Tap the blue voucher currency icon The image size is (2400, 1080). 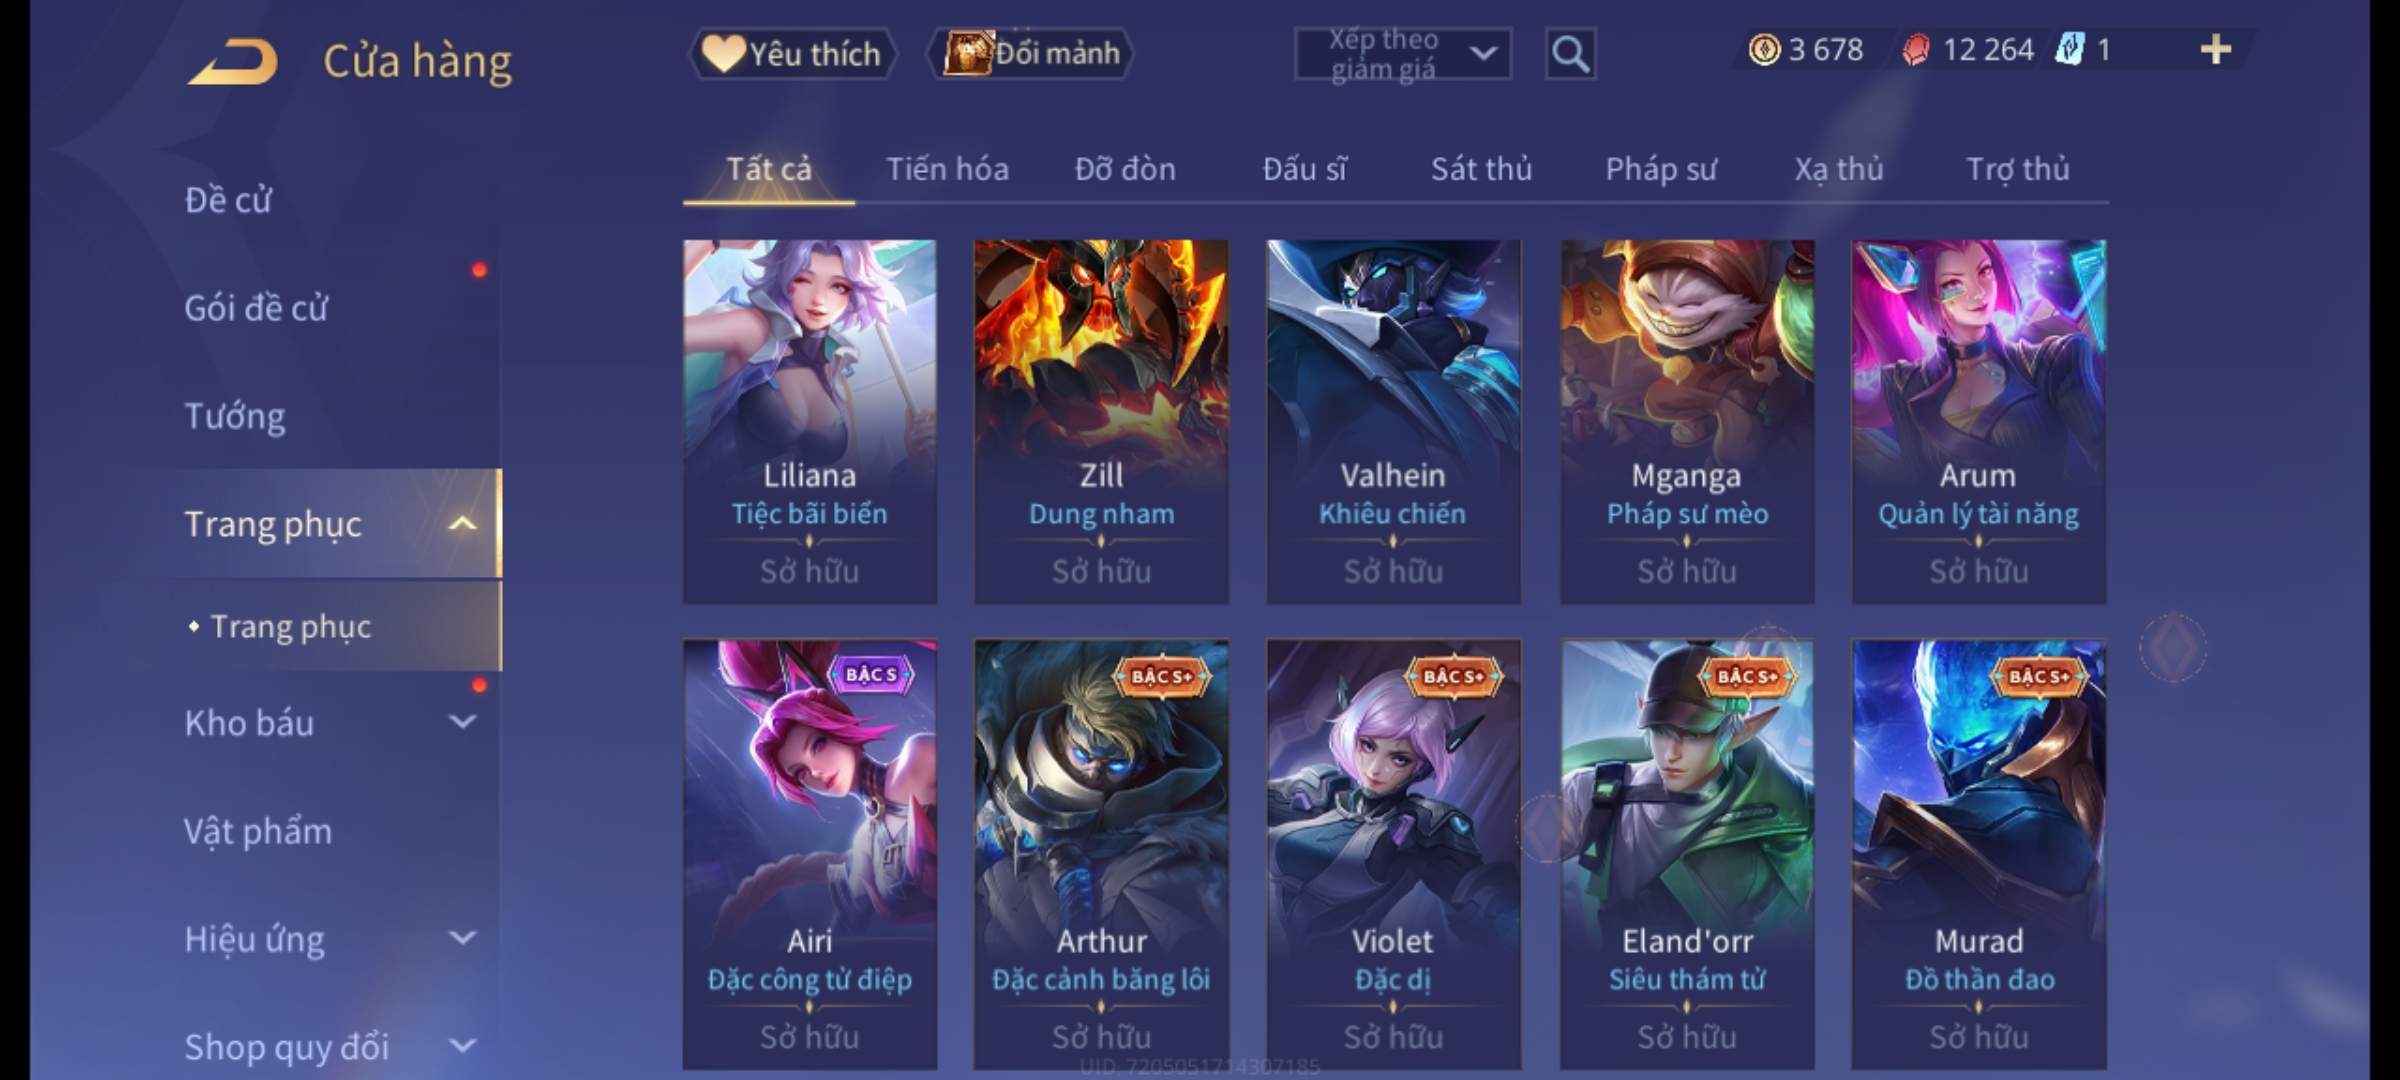click(x=2070, y=50)
